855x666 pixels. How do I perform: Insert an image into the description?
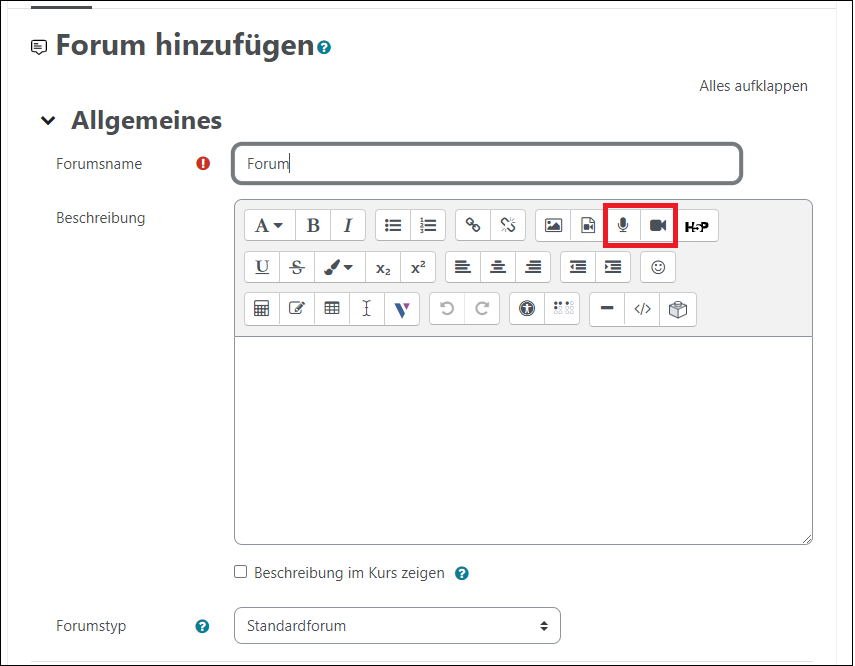pos(553,226)
